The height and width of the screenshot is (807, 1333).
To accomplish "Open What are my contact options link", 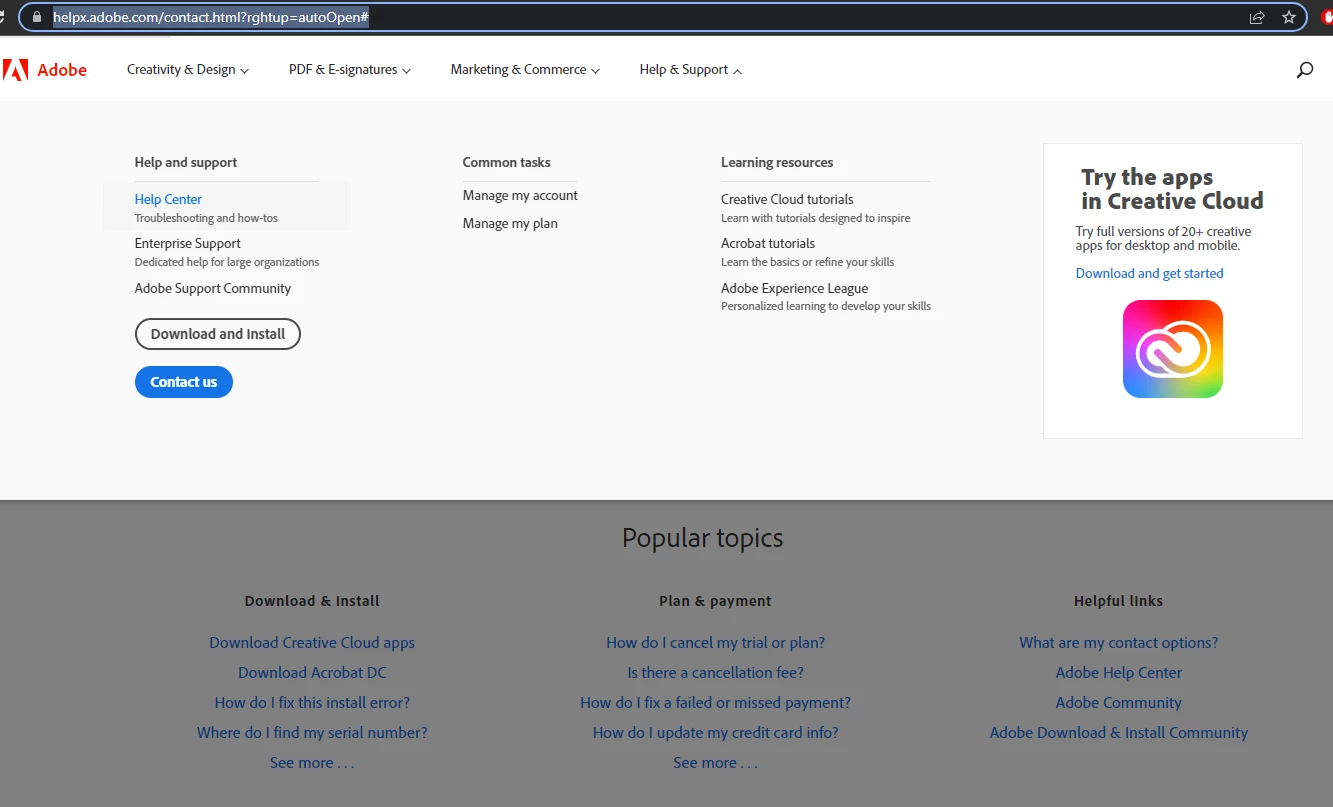I will [1119, 643].
